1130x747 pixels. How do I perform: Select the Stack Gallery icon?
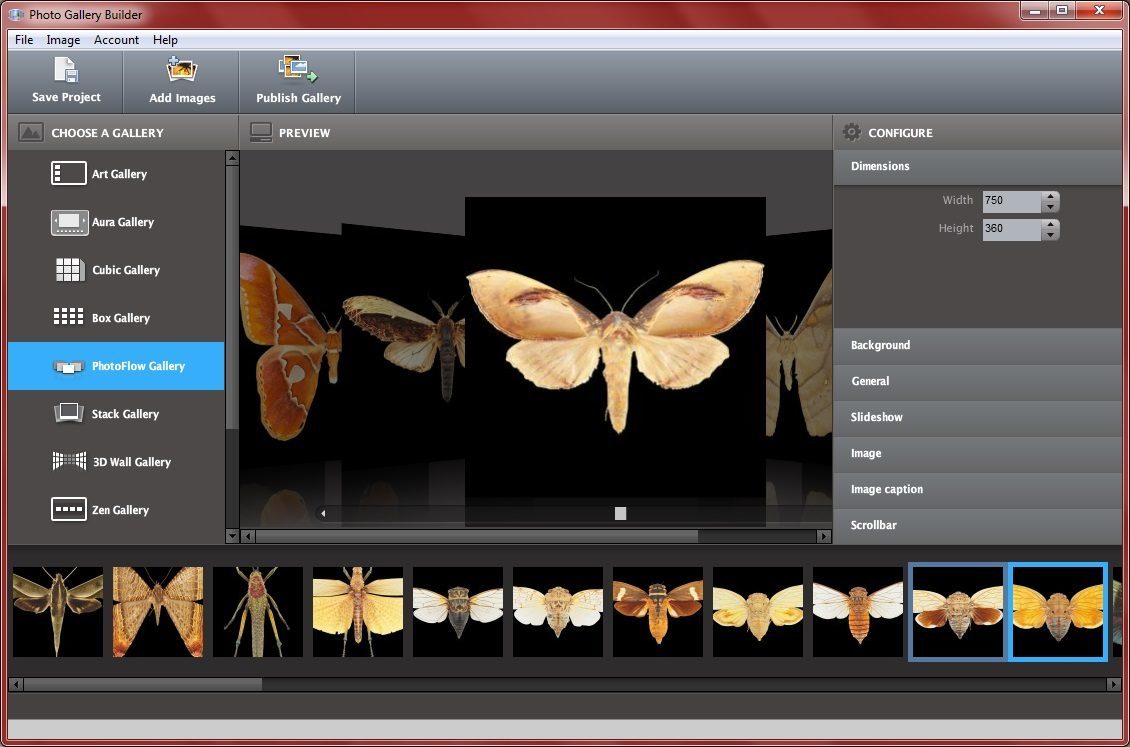tap(68, 413)
